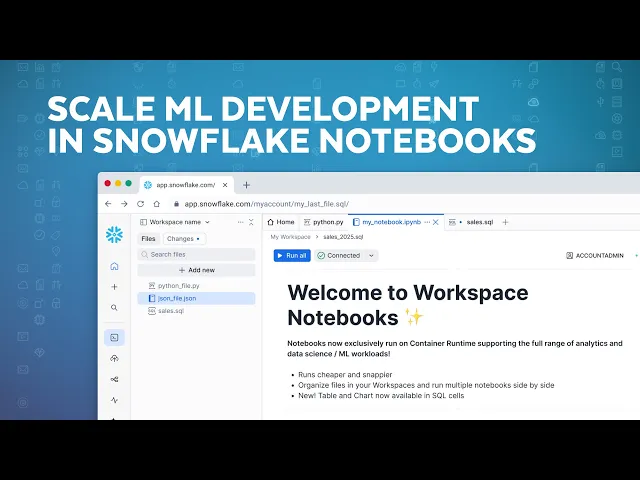640x480 pixels.
Task: Click the ellipsis on my_notebook.ipynb tab
Action: (427, 222)
